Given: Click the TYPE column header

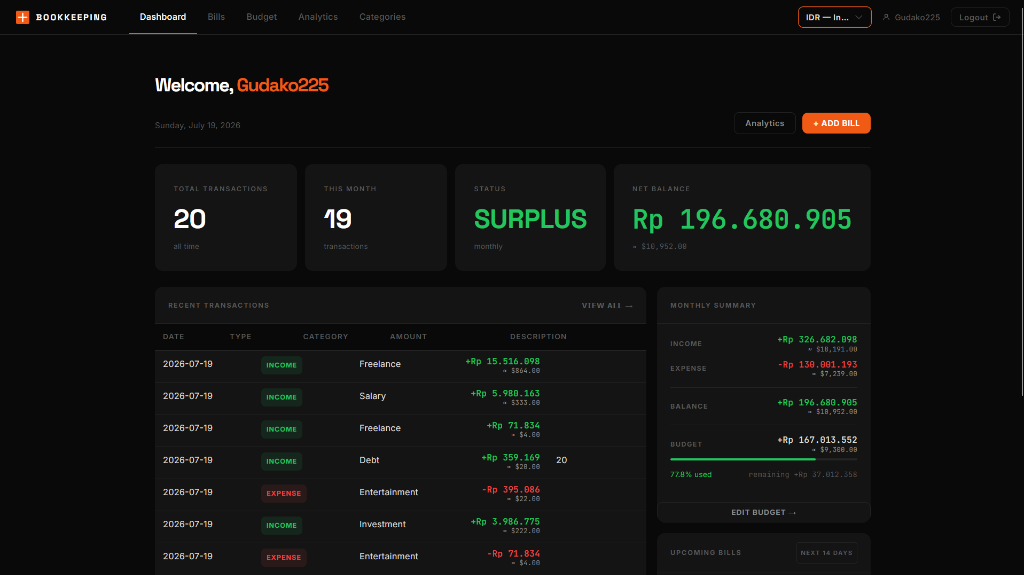Looking at the screenshot, I should click(240, 337).
